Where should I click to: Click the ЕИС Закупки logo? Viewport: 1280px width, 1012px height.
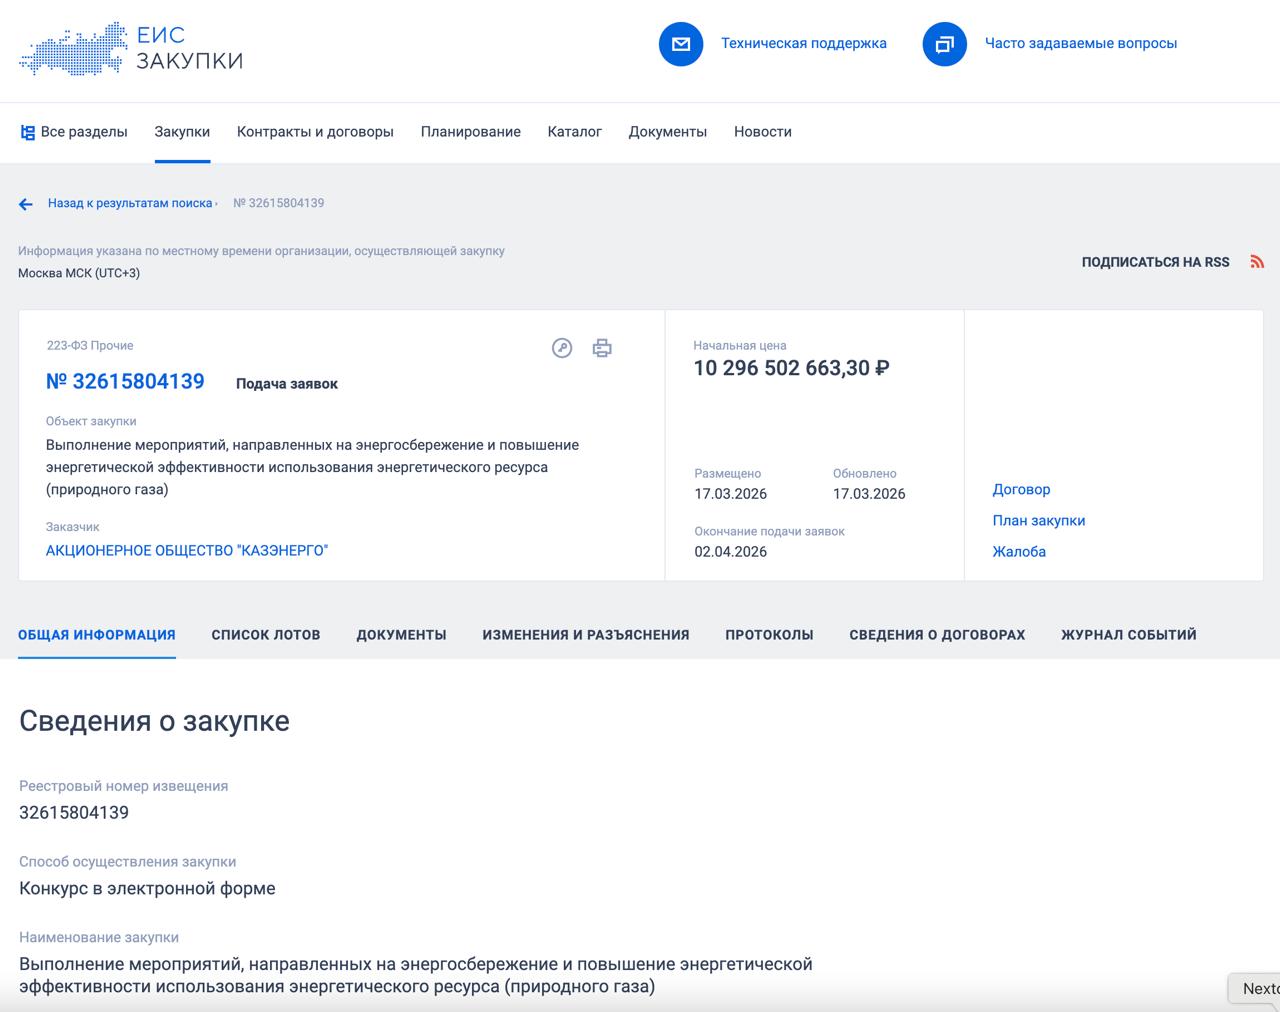131,48
